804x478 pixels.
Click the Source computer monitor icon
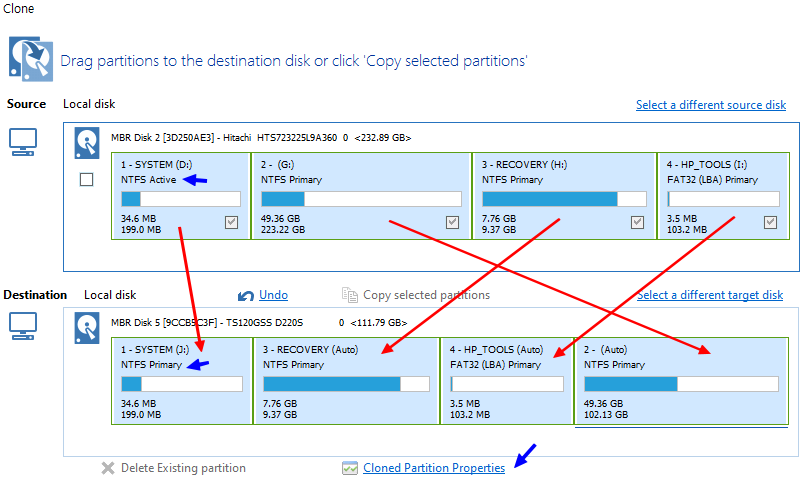(23, 143)
